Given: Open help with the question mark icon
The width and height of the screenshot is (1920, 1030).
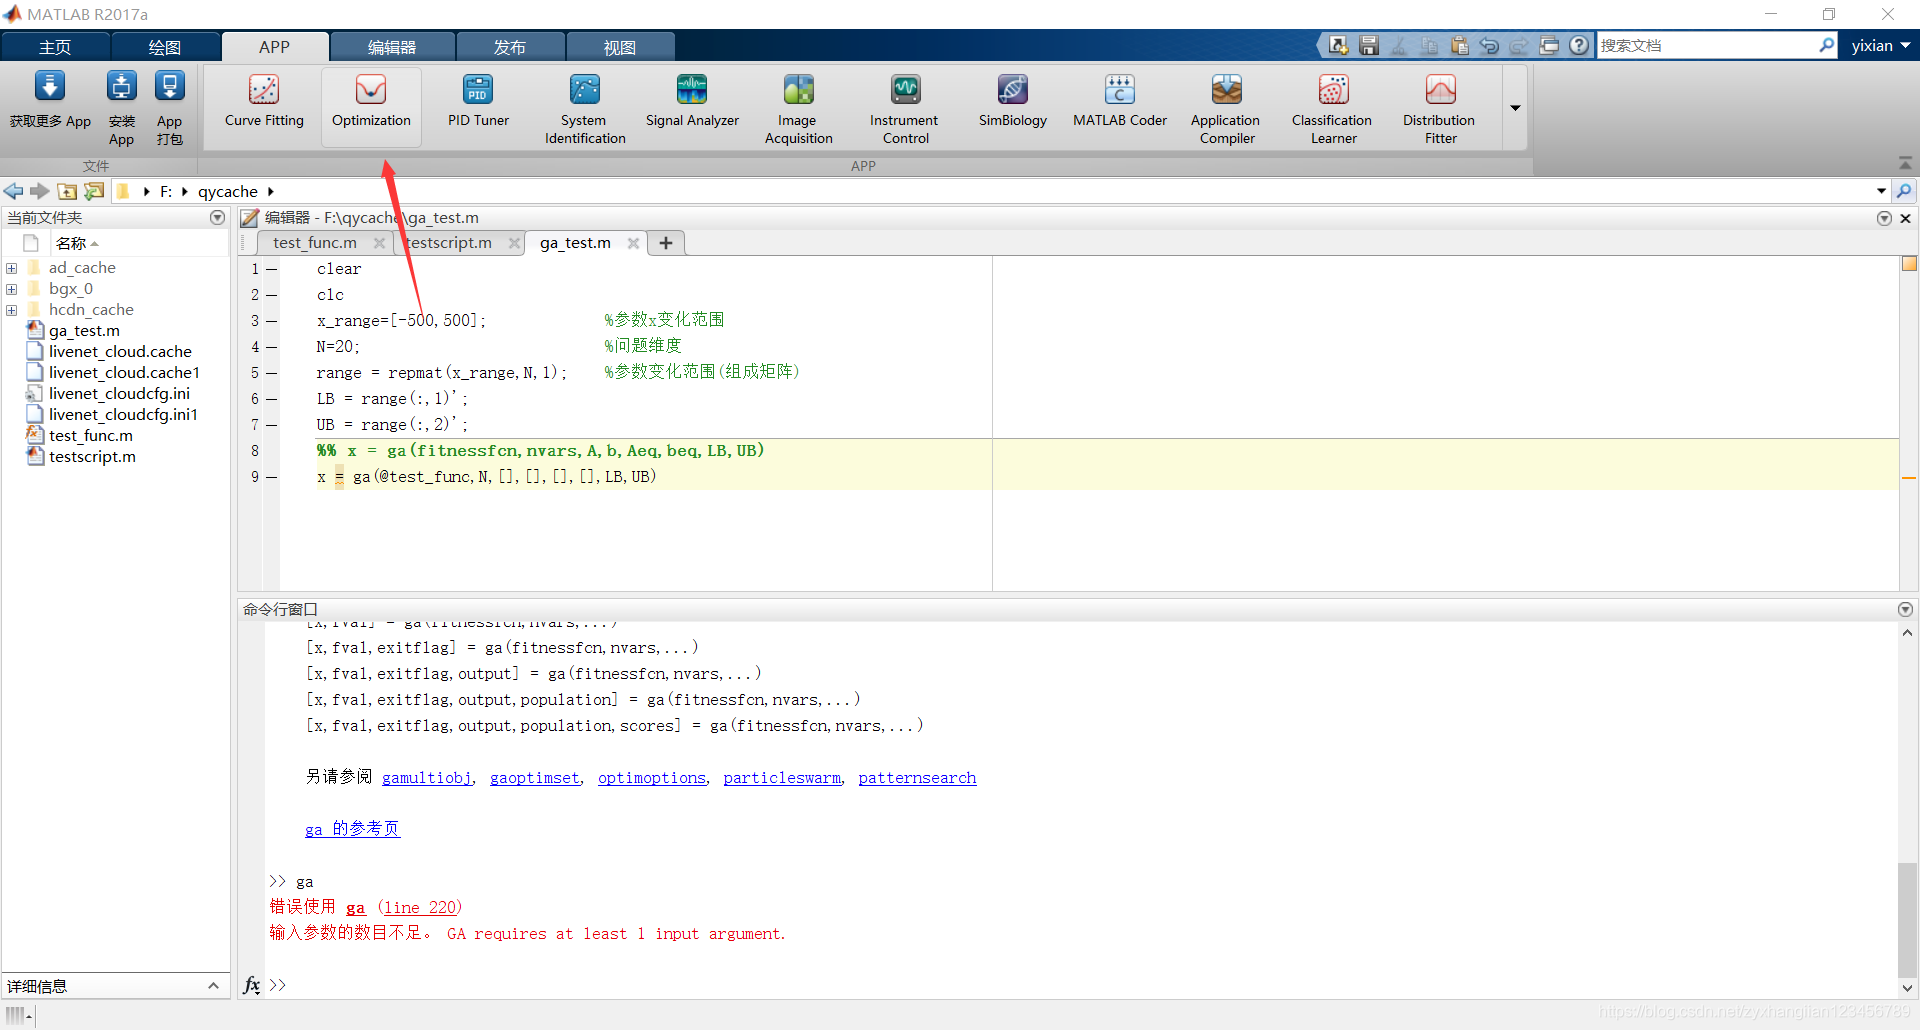Looking at the screenshot, I should [x=1579, y=46].
